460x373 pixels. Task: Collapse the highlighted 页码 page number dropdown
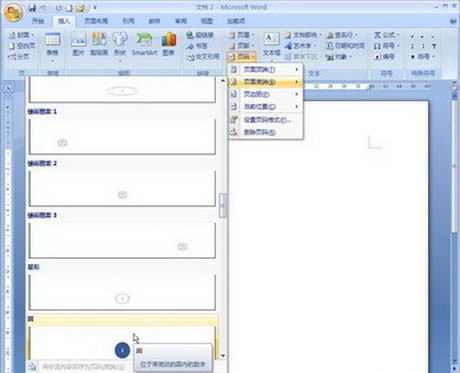click(x=242, y=57)
